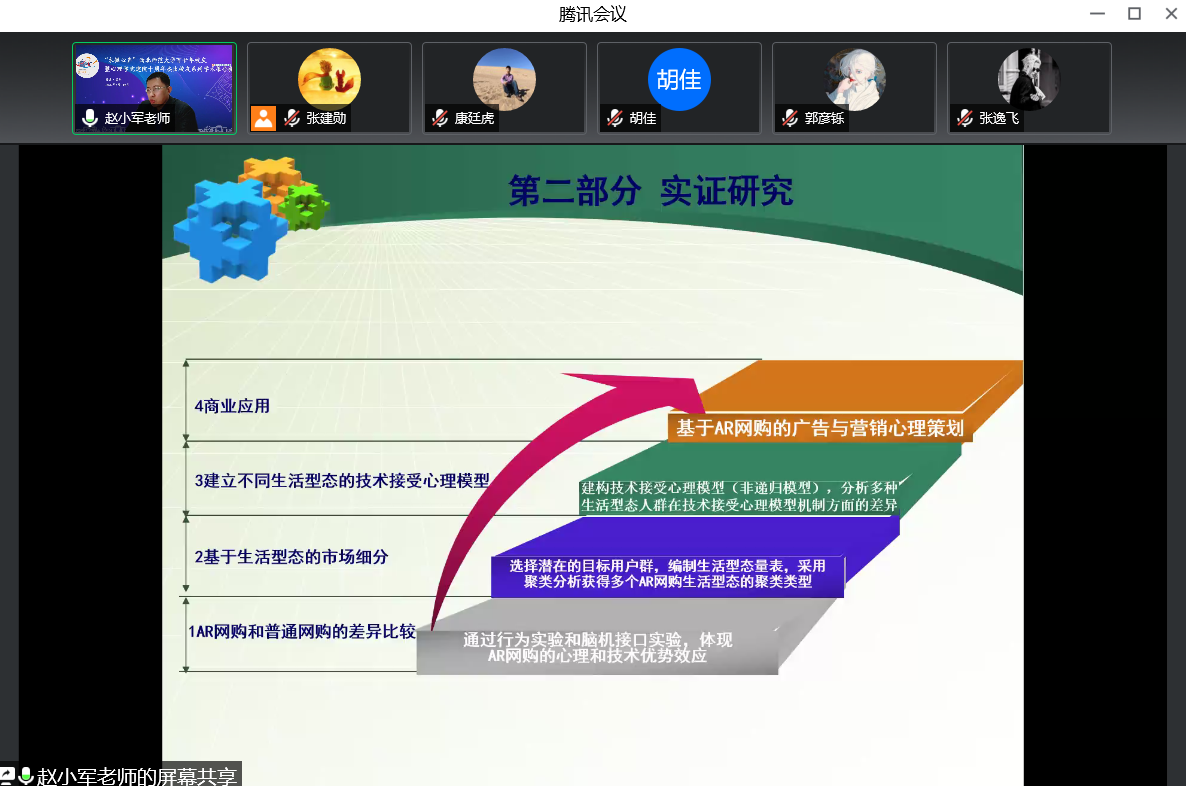The width and height of the screenshot is (1186, 786).
Task: Click muted microphone icon next to 郭彦铄
Action: point(789,118)
